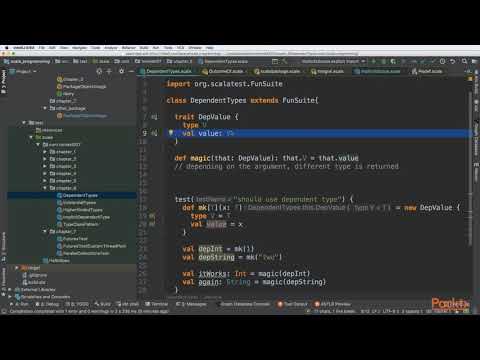Expand the chapter_2 folder under test
The height and width of the screenshot is (360, 480).
click(x=45, y=159)
